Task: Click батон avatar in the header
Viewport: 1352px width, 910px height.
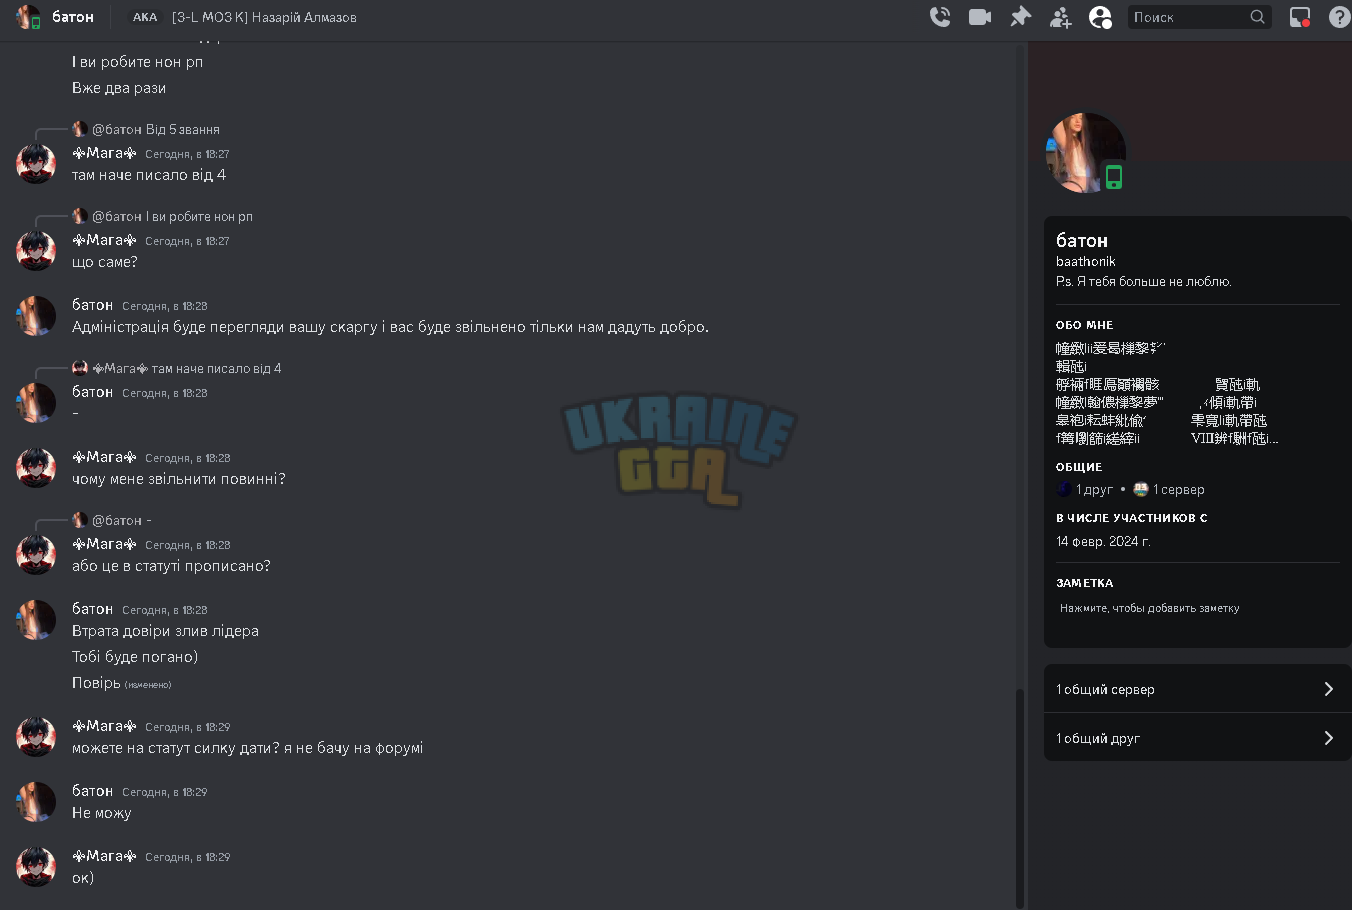Action: point(28,17)
